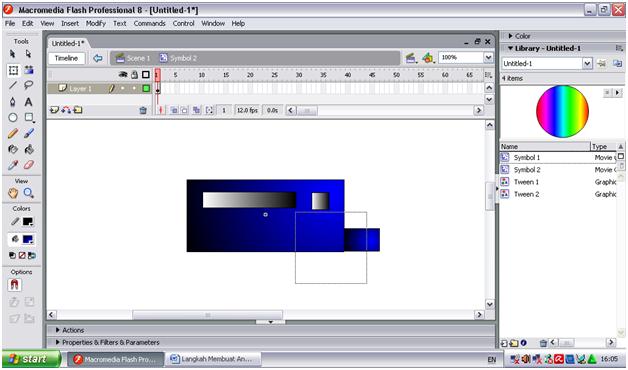Click the Insert Layer Folder icon
Screen dimensions: 628x370
click(x=78, y=110)
